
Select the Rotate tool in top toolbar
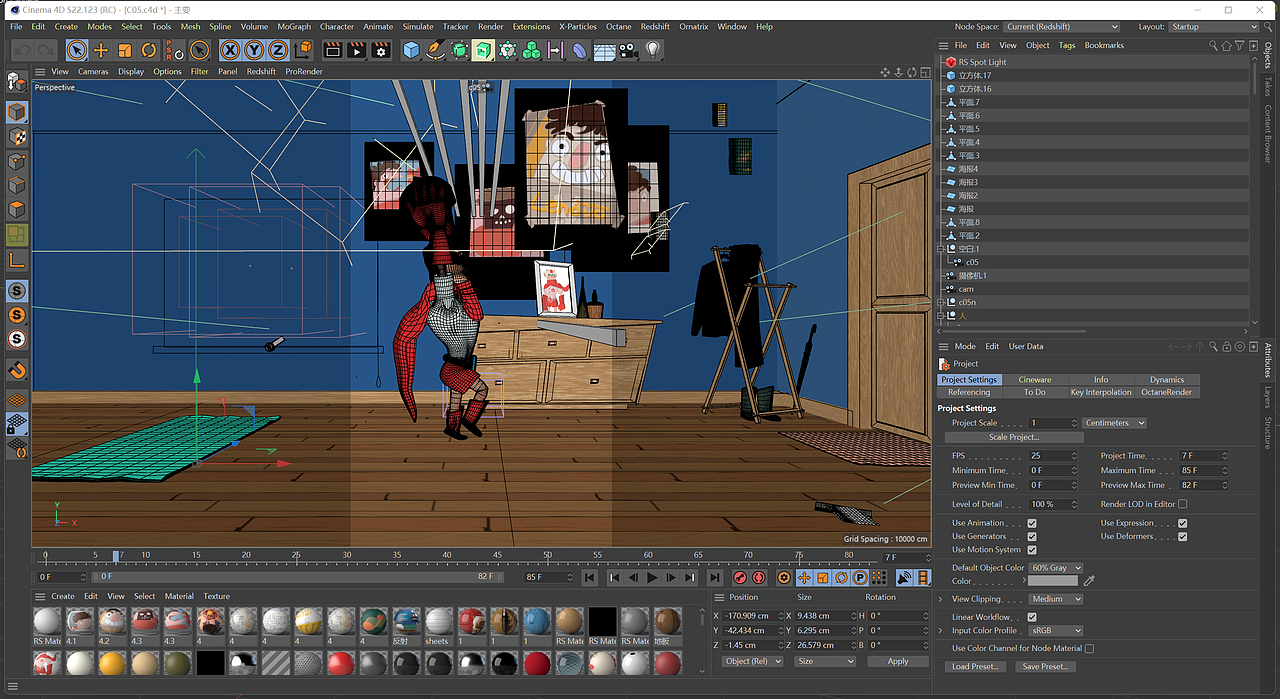click(149, 50)
